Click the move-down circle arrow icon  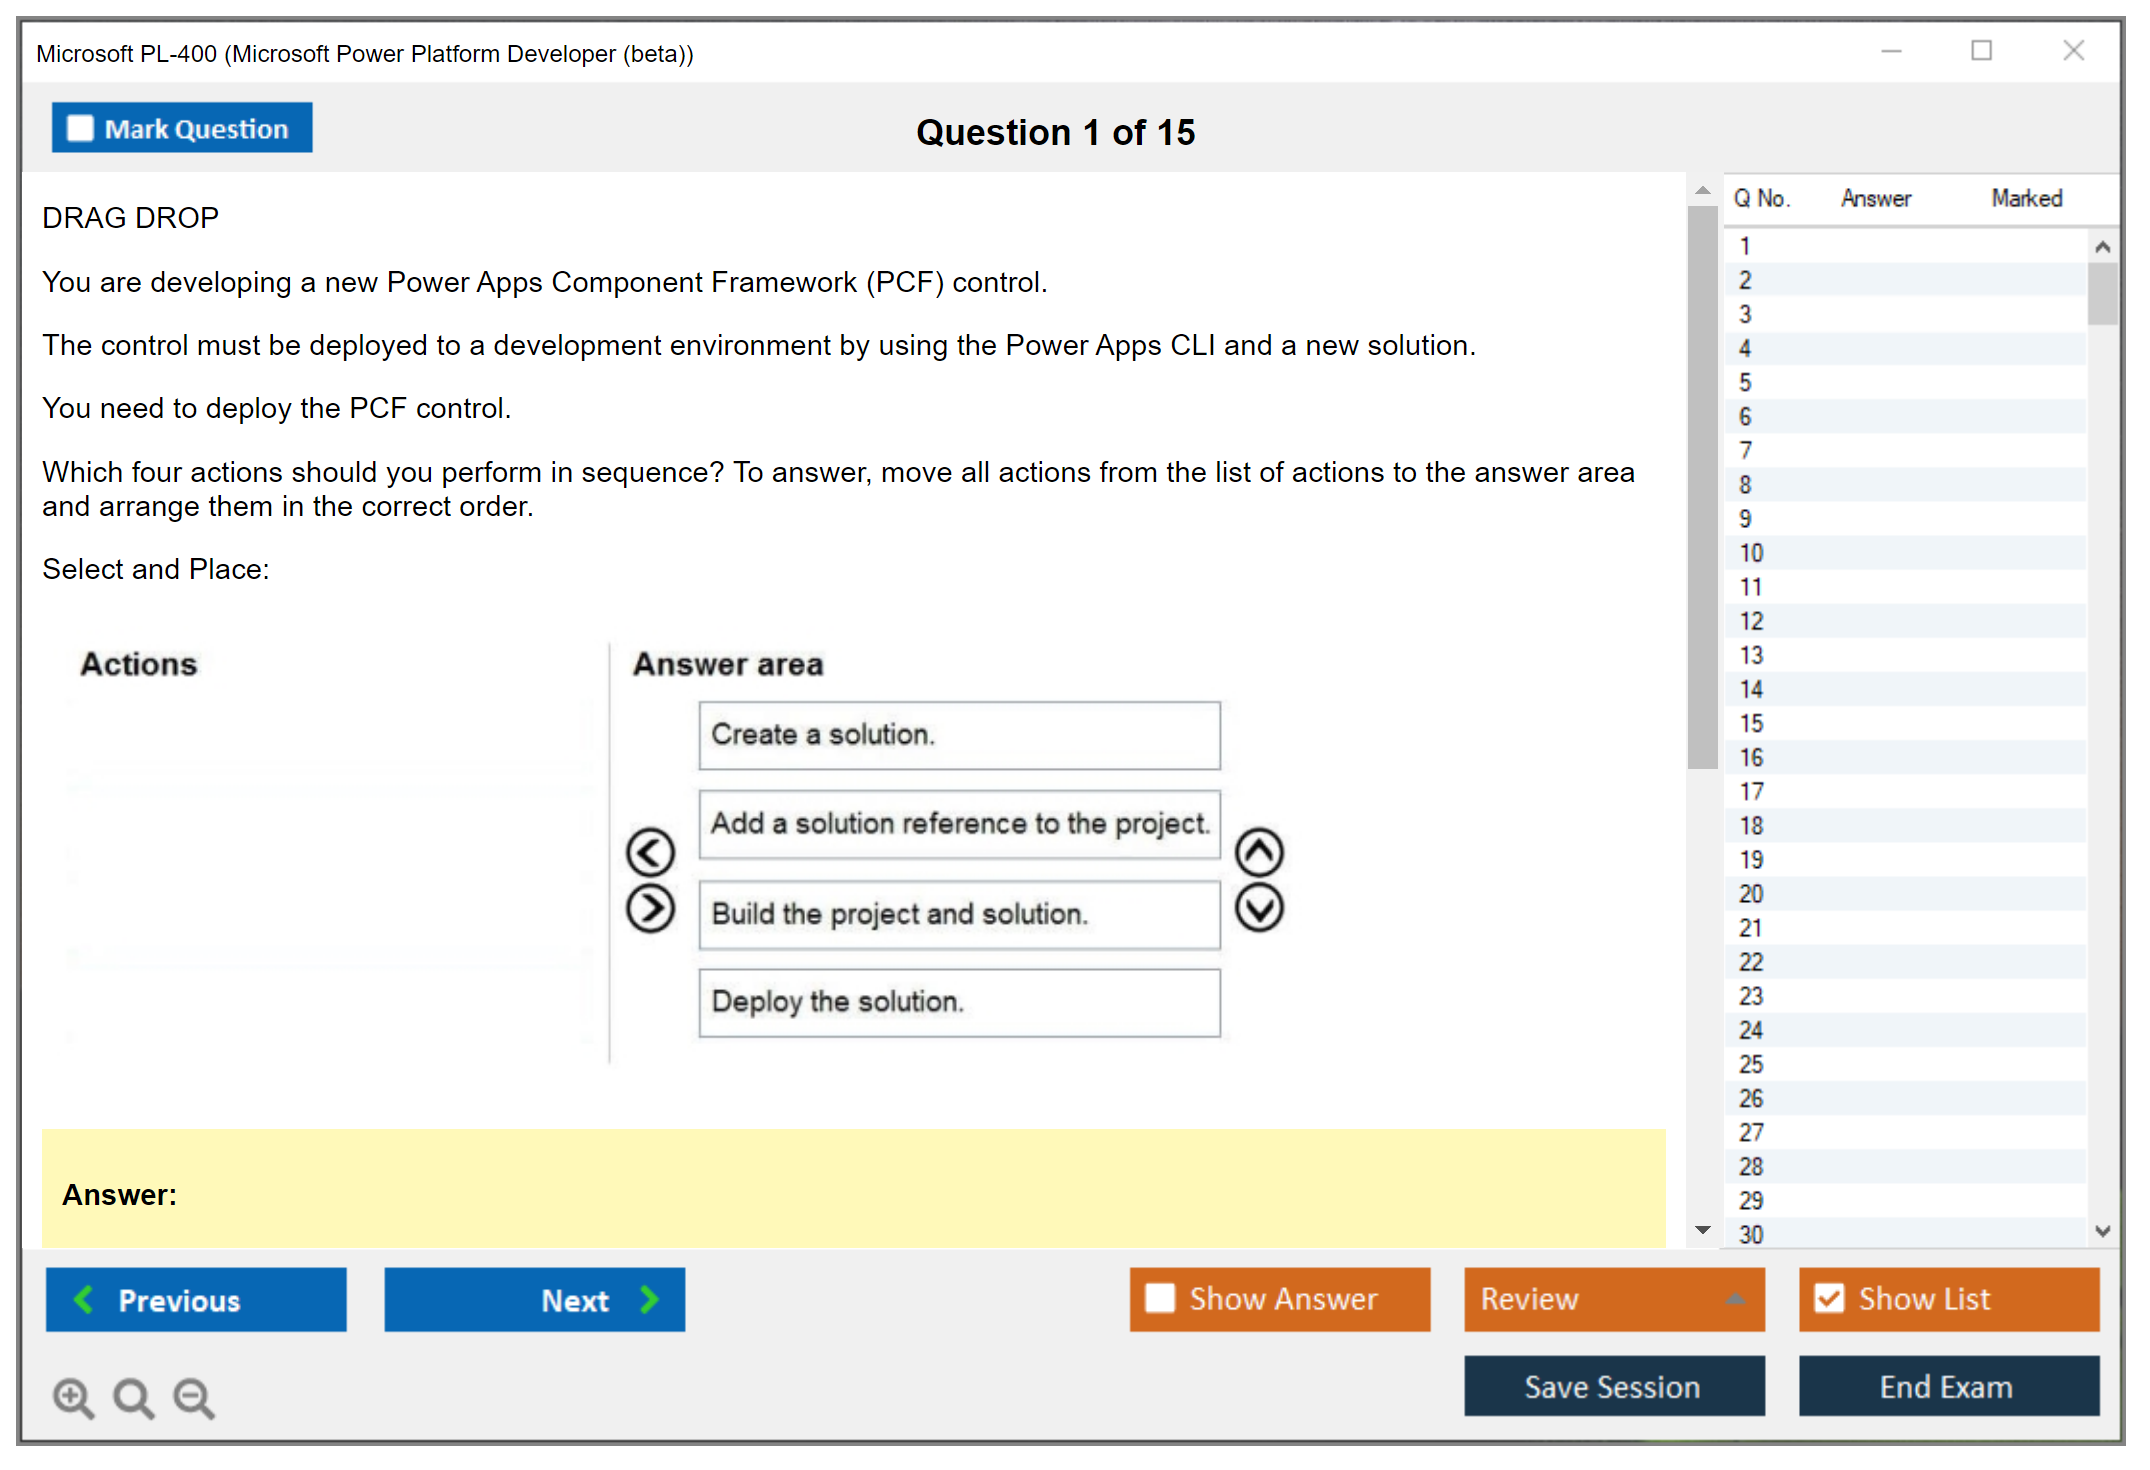point(1259,909)
